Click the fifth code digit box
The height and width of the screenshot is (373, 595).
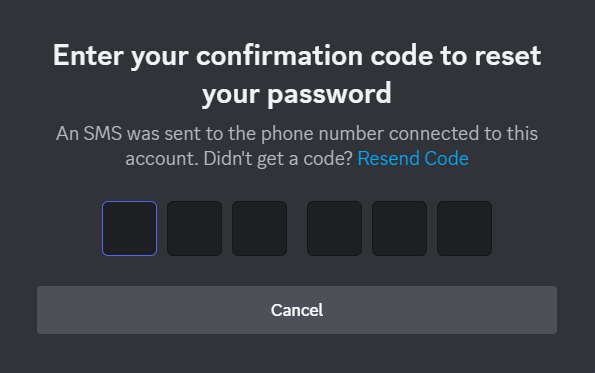click(x=399, y=228)
